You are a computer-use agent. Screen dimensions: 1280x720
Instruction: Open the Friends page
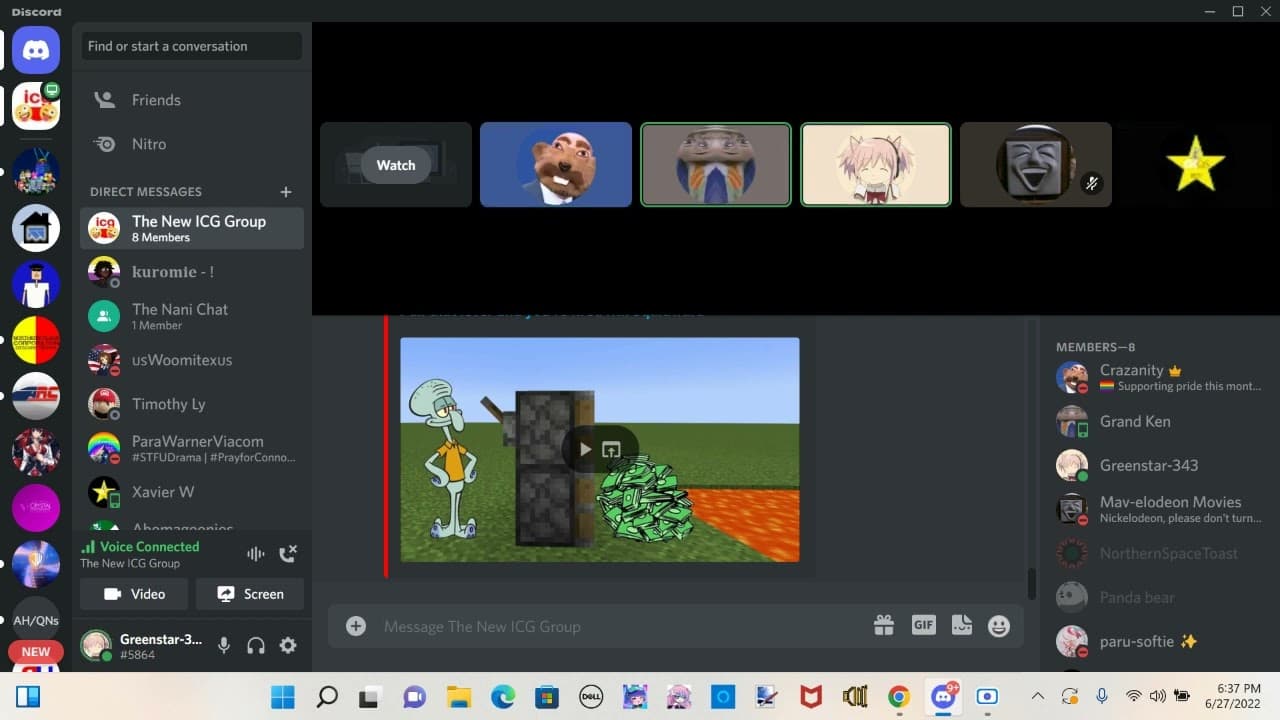(192, 100)
